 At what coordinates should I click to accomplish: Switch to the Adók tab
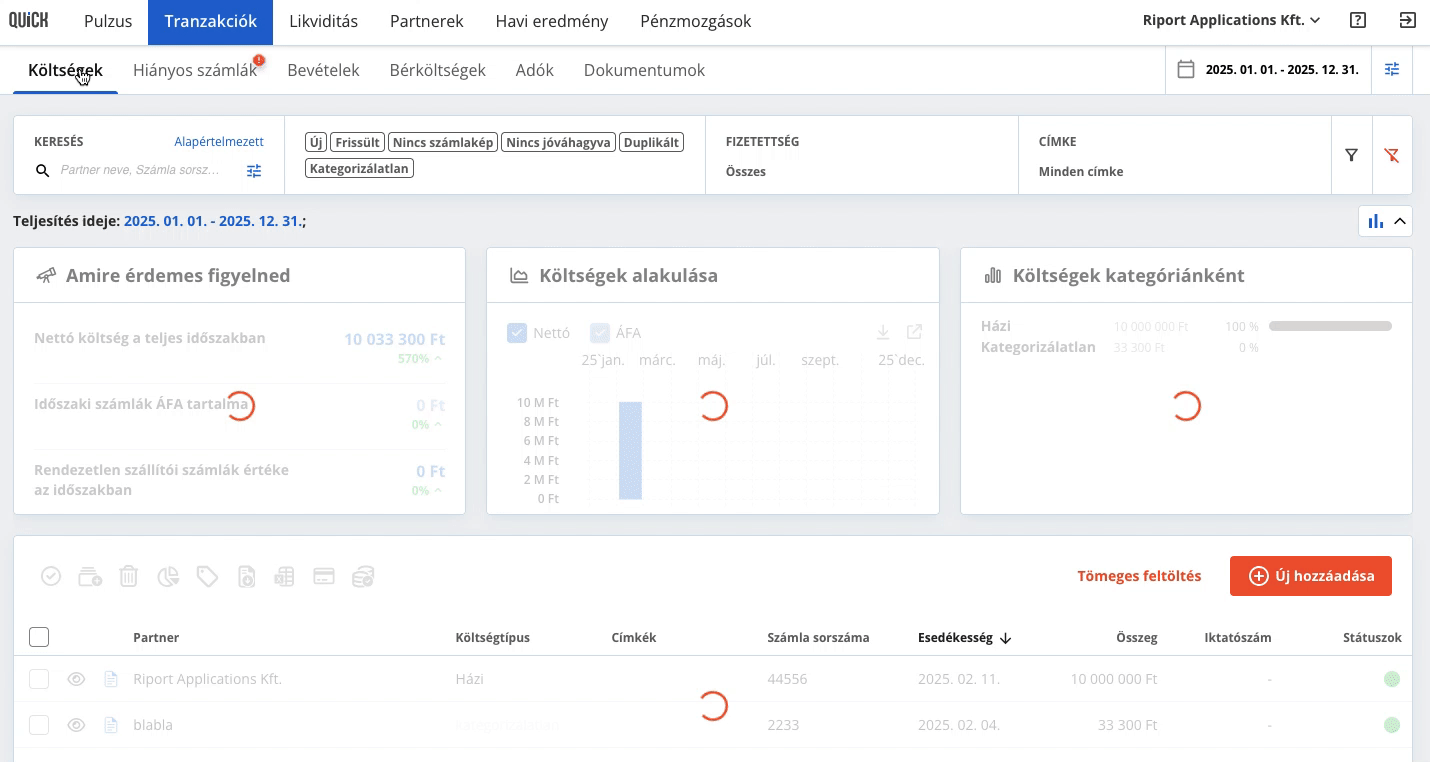[x=535, y=70]
